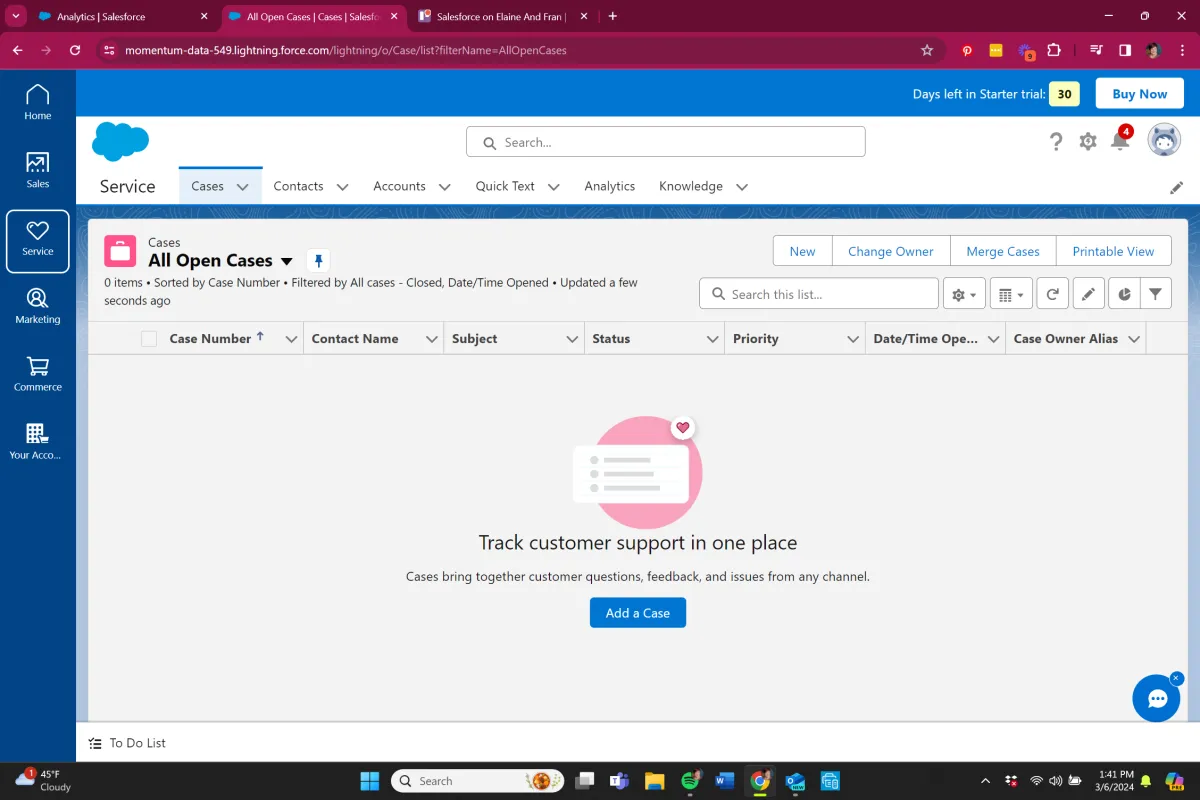The height and width of the screenshot is (800, 1200).
Task: Expand the Knowledge tab chevron
Action: pos(741,187)
